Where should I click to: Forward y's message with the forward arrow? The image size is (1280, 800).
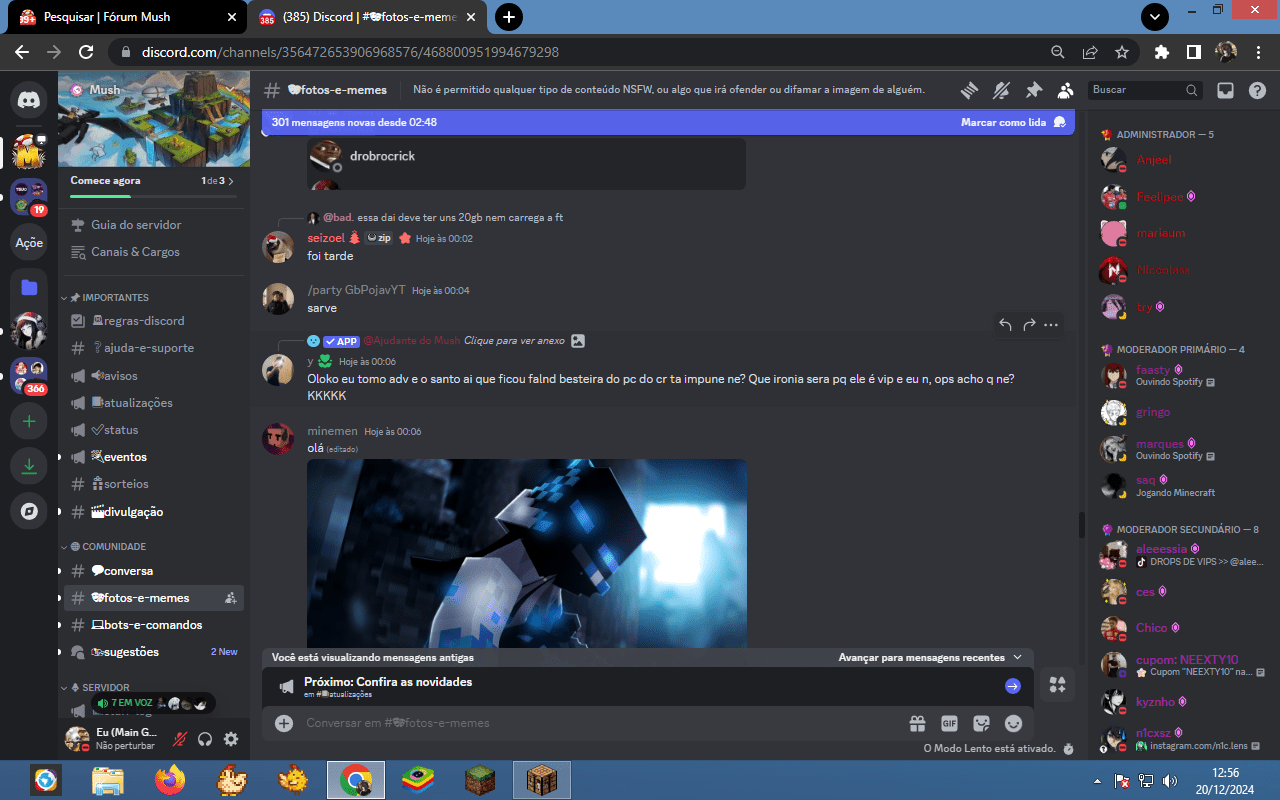tap(1028, 324)
